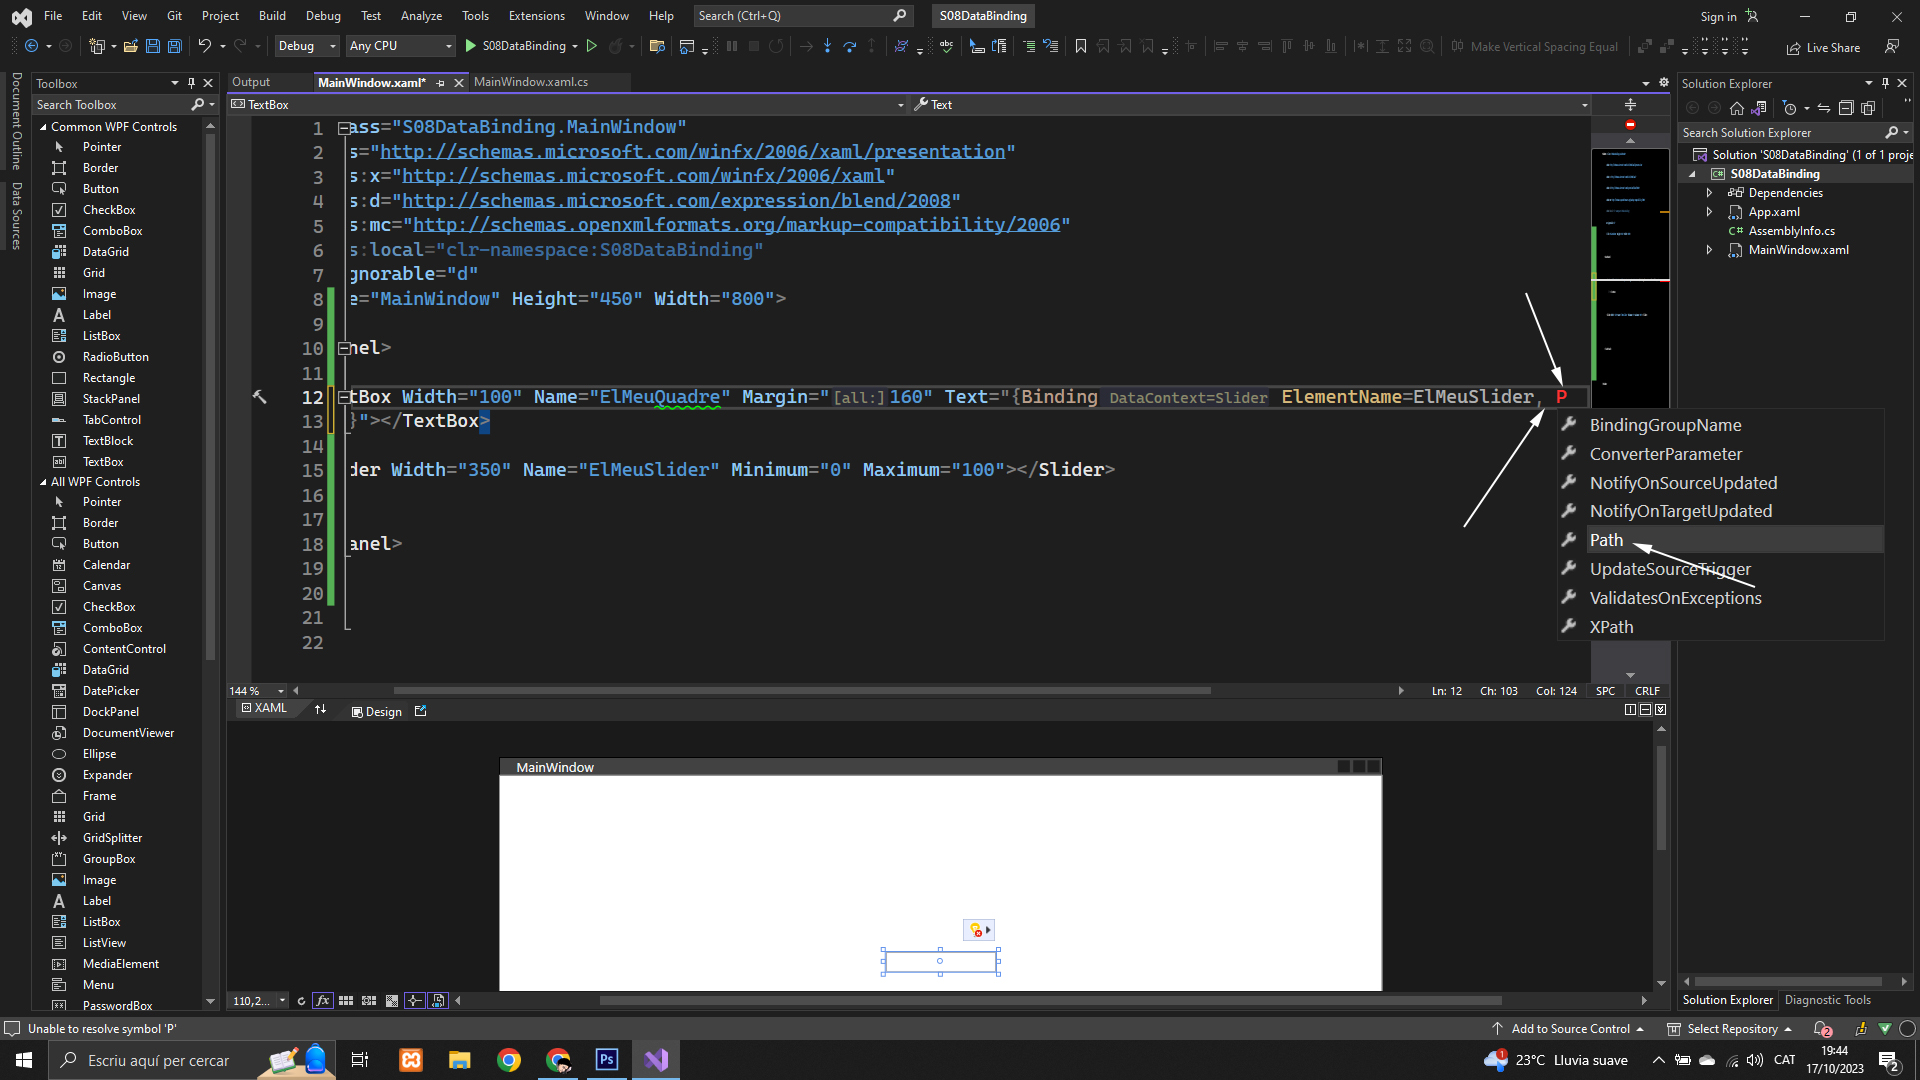Image resolution: width=1920 pixels, height=1080 pixels.
Task: Toggle show snap grid in designer
Action: point(346,1001)
